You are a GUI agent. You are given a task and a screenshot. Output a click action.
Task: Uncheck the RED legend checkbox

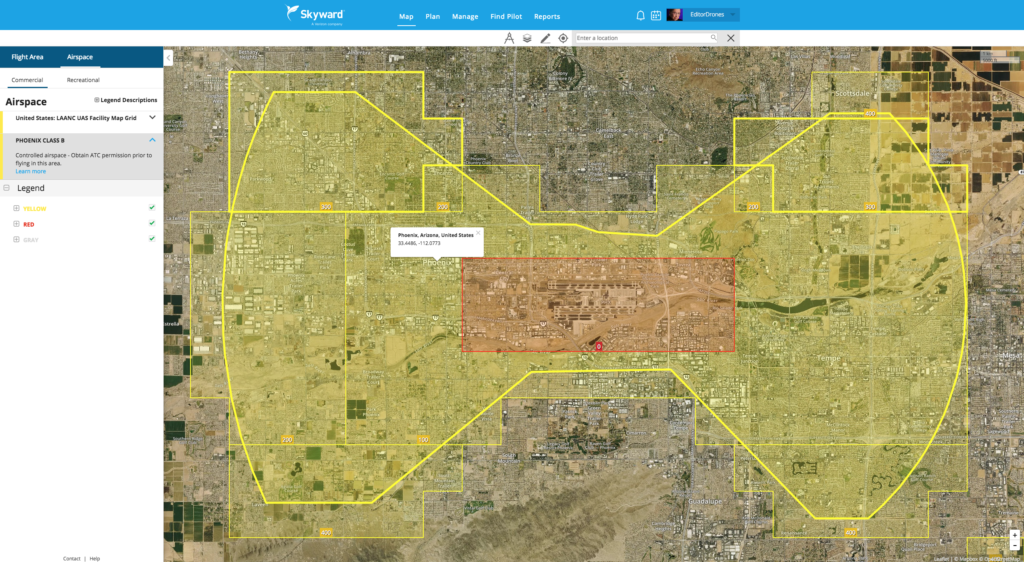click(151, 224)
